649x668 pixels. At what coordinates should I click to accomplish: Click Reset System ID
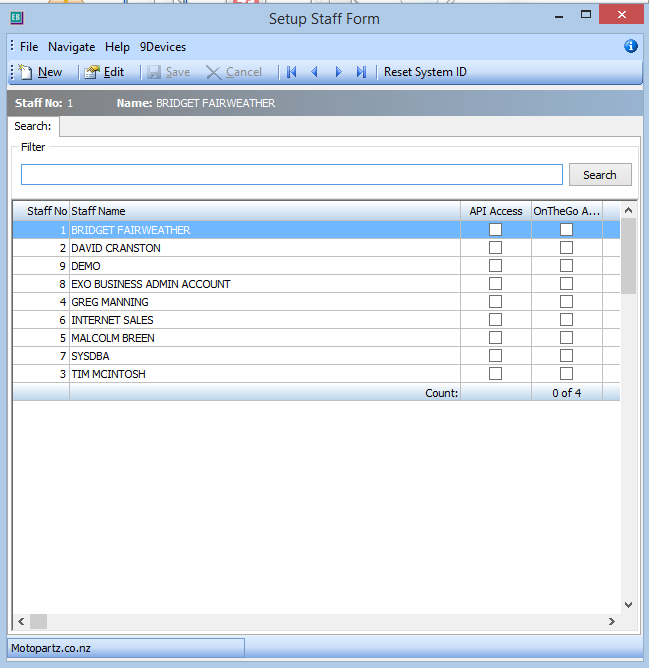[x=425, y=72]
